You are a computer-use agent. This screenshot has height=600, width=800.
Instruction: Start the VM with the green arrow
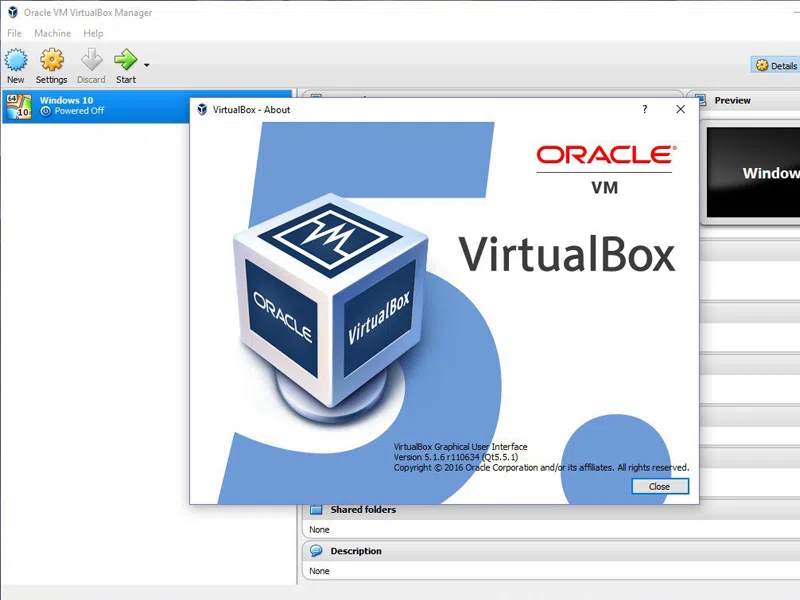coord(126,60)
